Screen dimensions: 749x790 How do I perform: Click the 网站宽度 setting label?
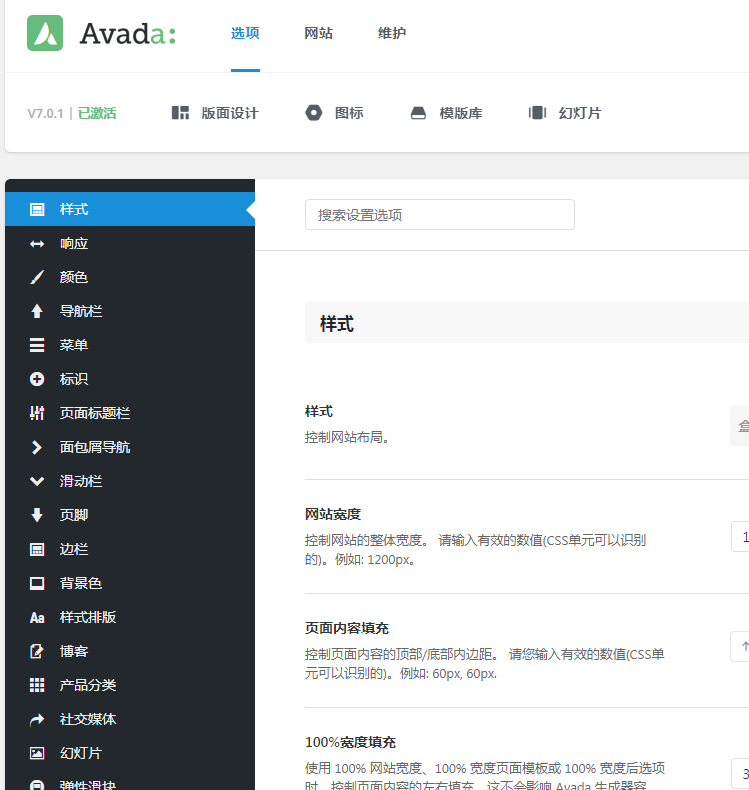pos(333,514)
